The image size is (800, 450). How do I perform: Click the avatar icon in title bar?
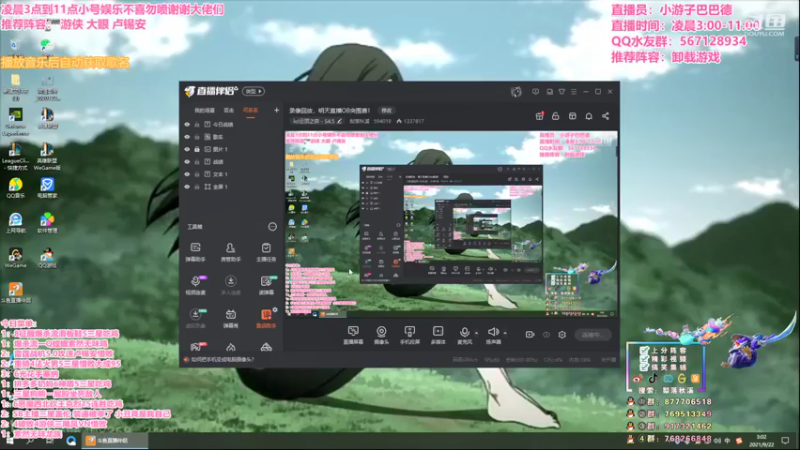pos(516,91)
